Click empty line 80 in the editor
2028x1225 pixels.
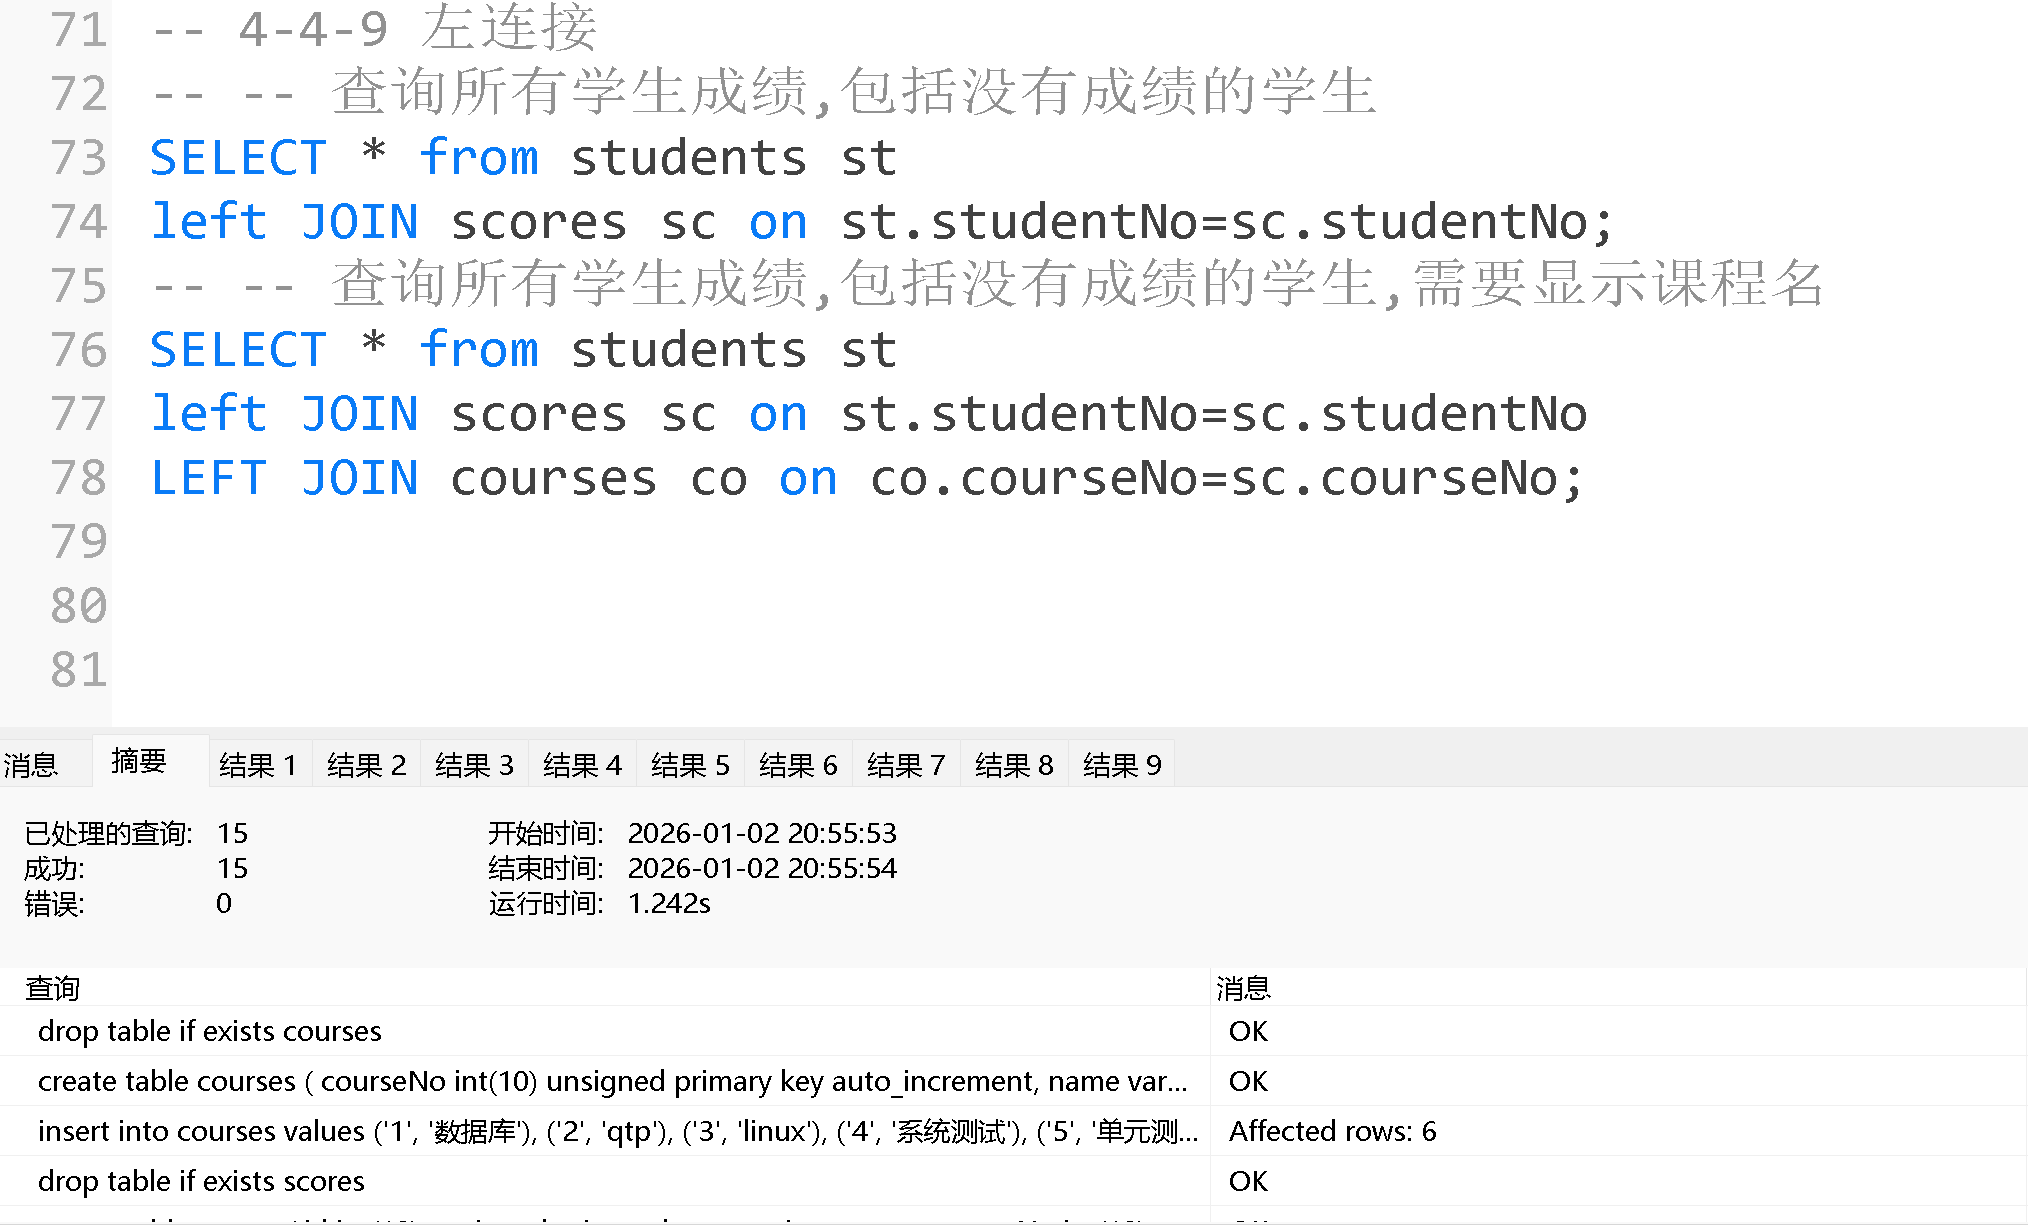click(x=400, y=605)
